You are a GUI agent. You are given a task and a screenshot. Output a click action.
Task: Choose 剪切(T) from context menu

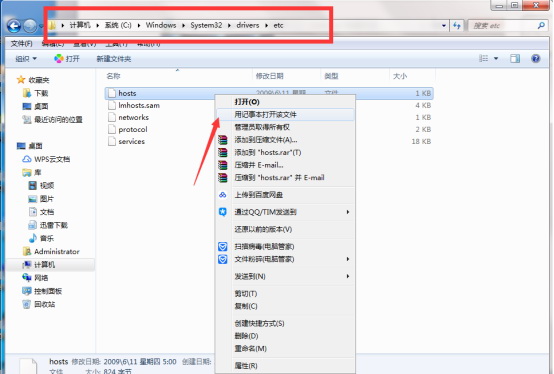pyautogui.click(x=285, y=293)
